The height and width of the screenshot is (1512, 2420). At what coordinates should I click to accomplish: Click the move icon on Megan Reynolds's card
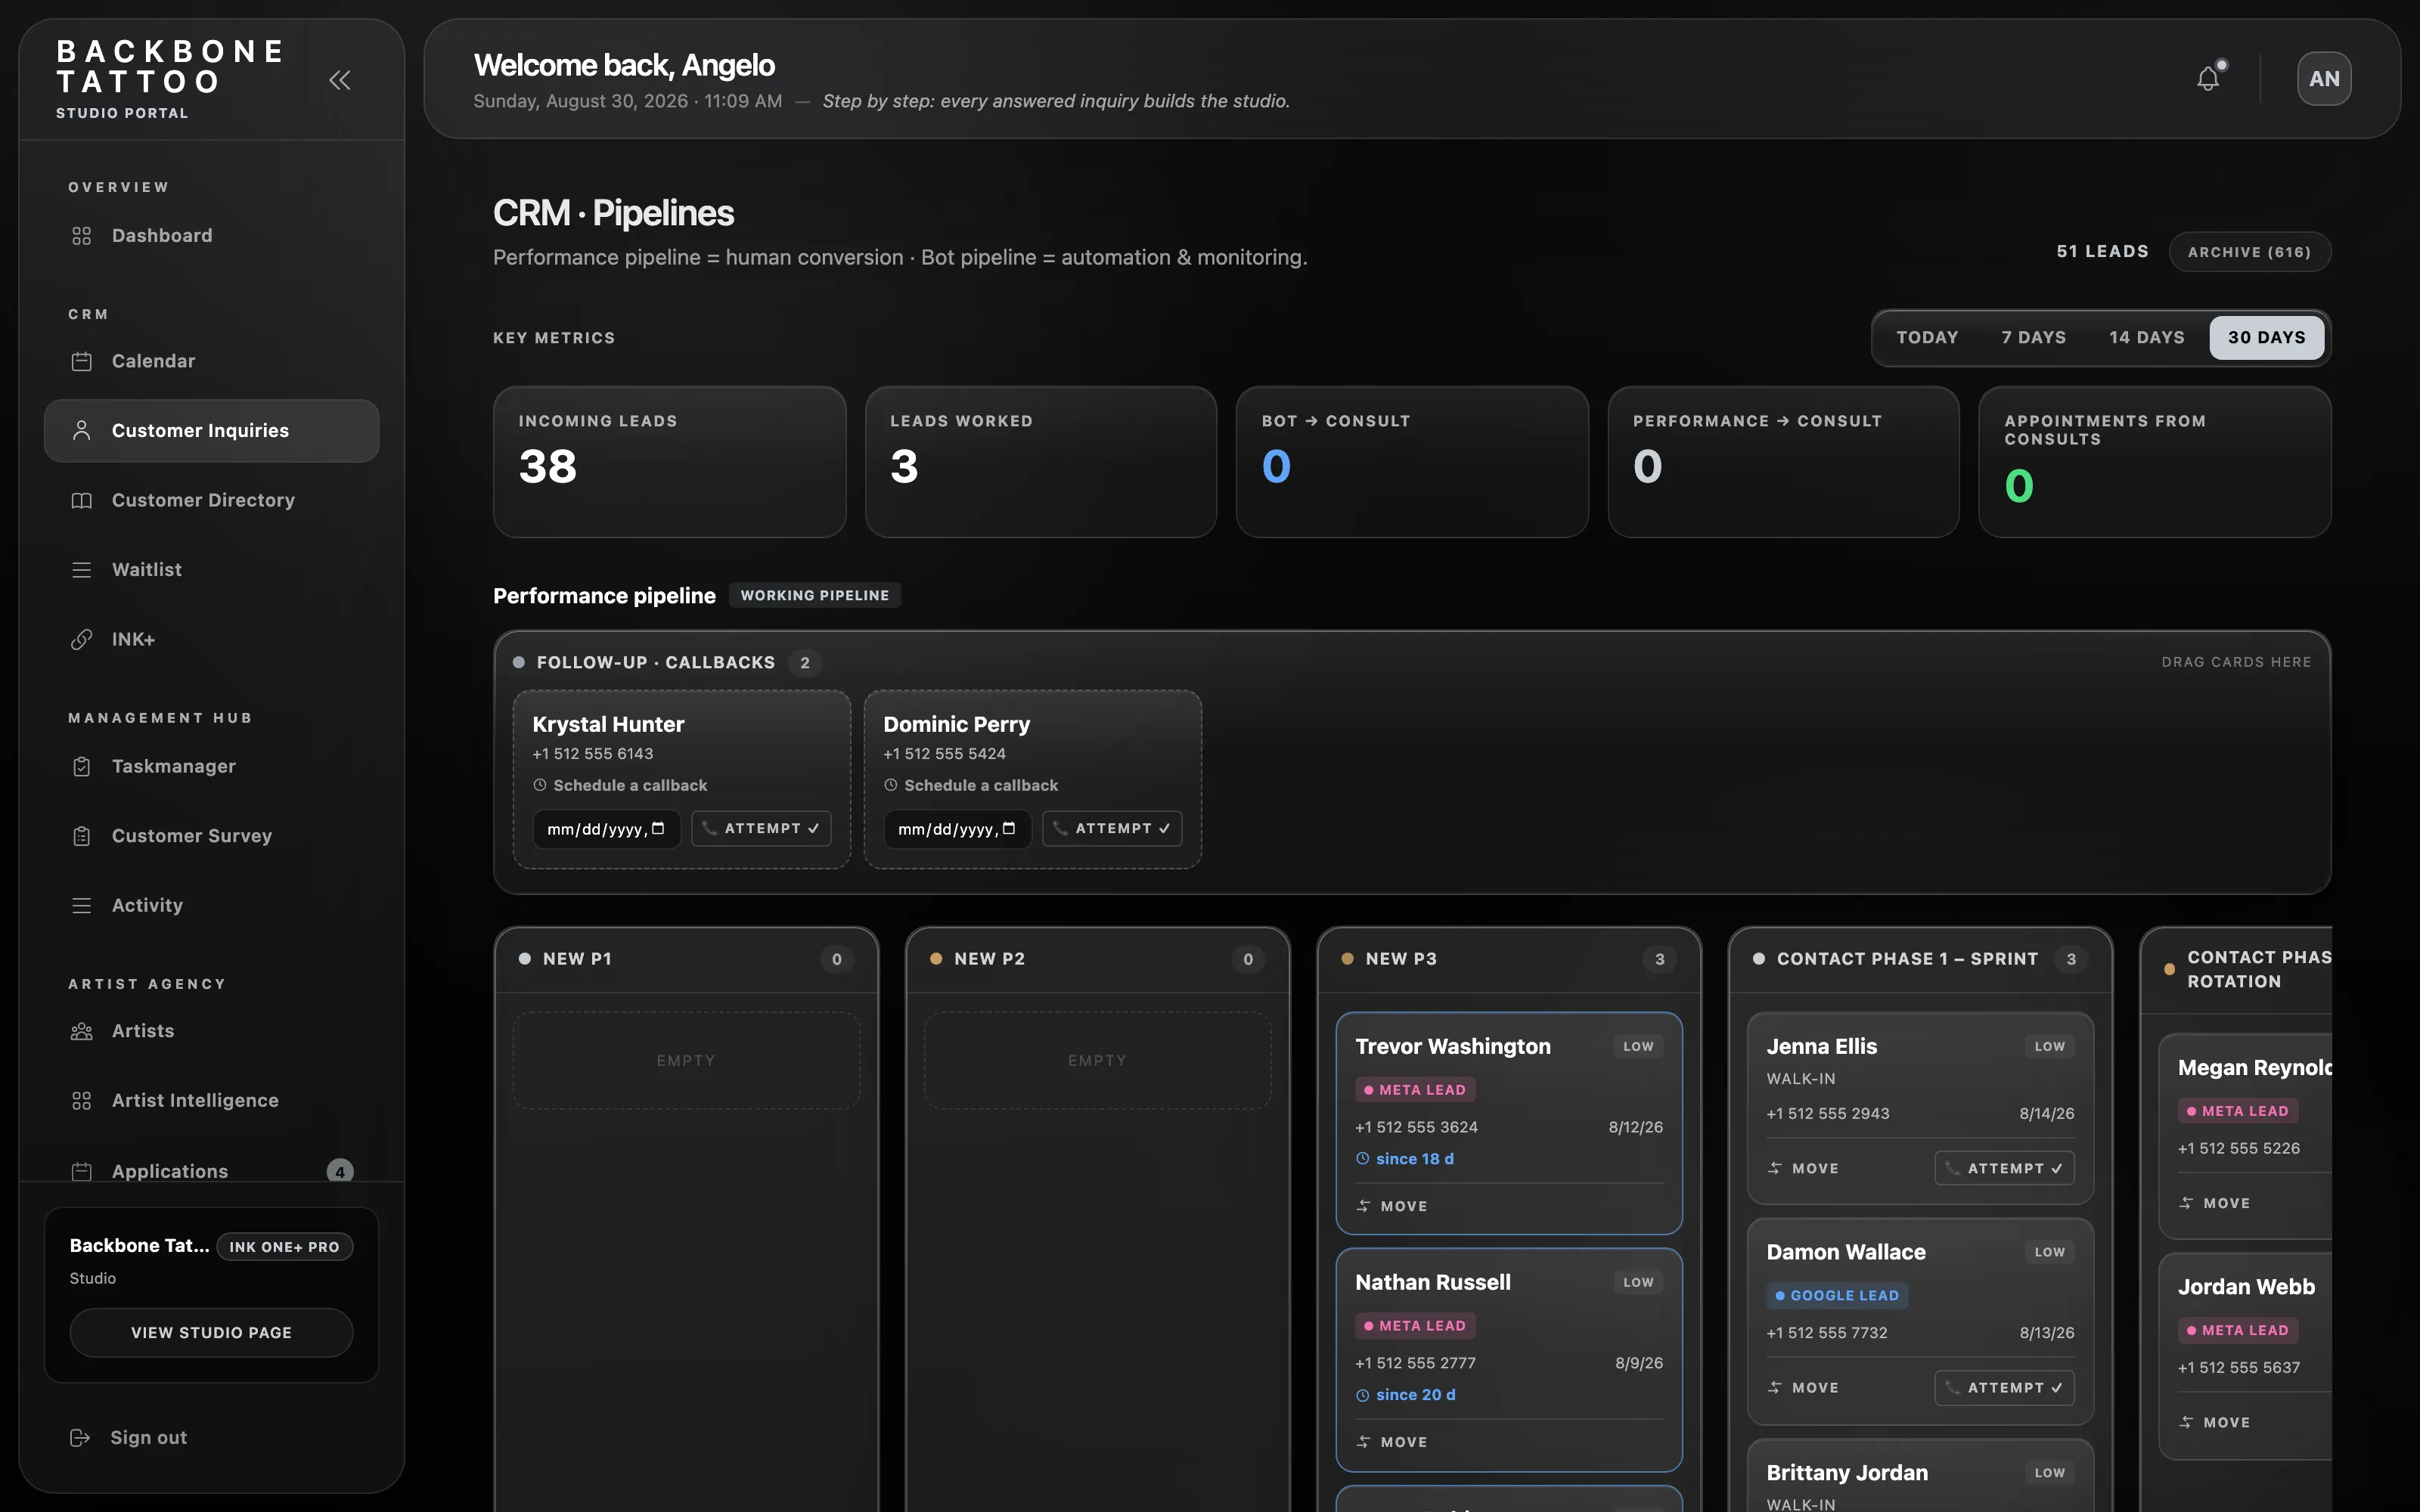pyautogui.click(x=2187, y=1203)
